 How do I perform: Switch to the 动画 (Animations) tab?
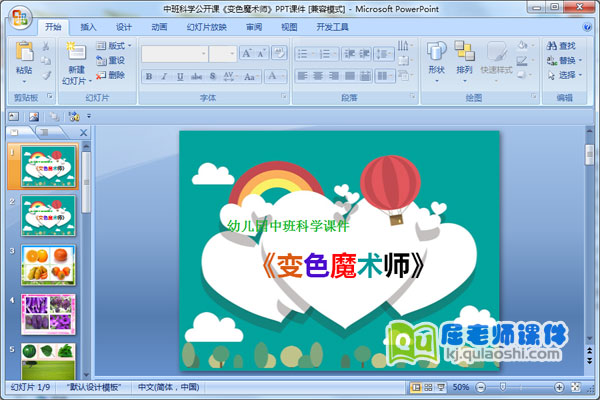[x=159, y=27]
